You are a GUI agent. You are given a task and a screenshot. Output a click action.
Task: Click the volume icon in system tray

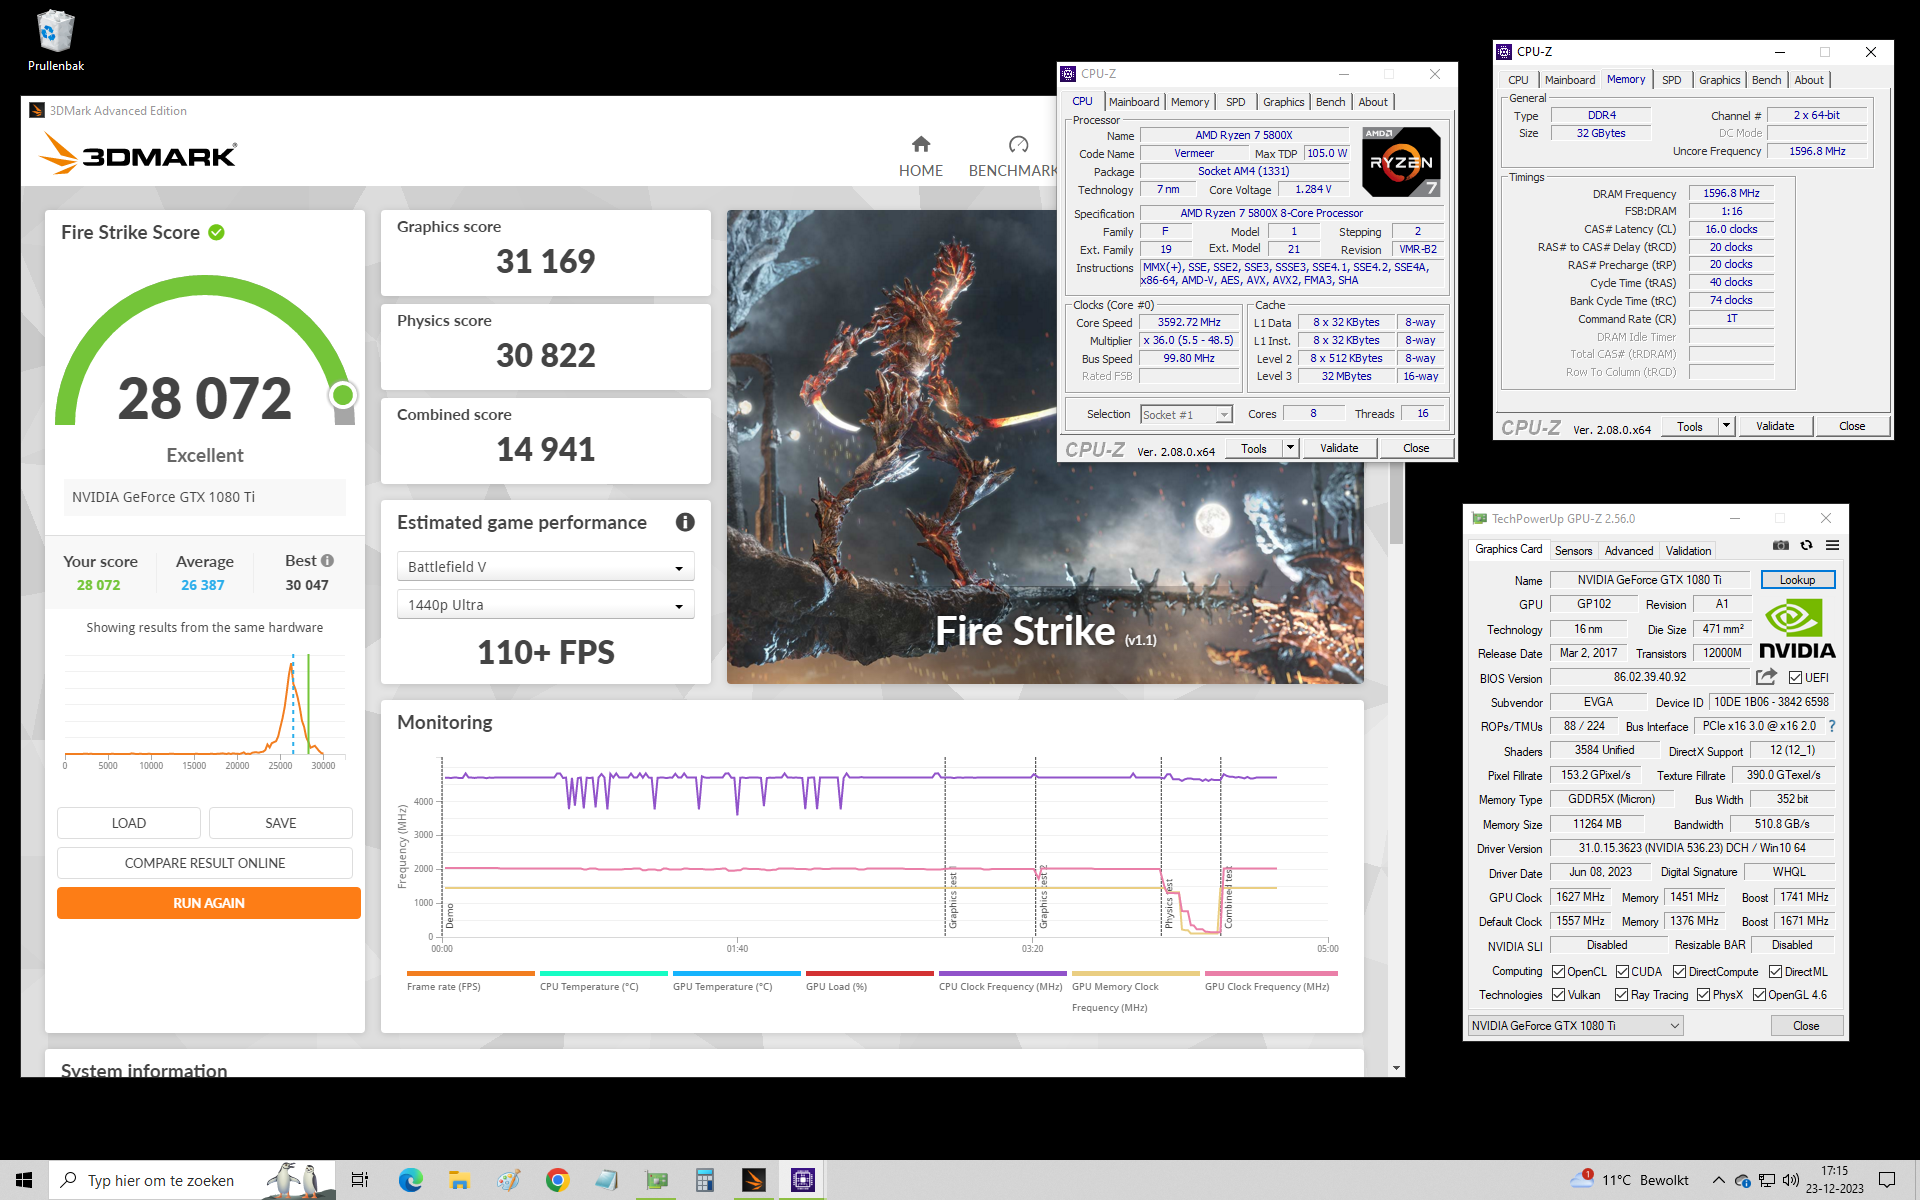pos(1791,1180)
